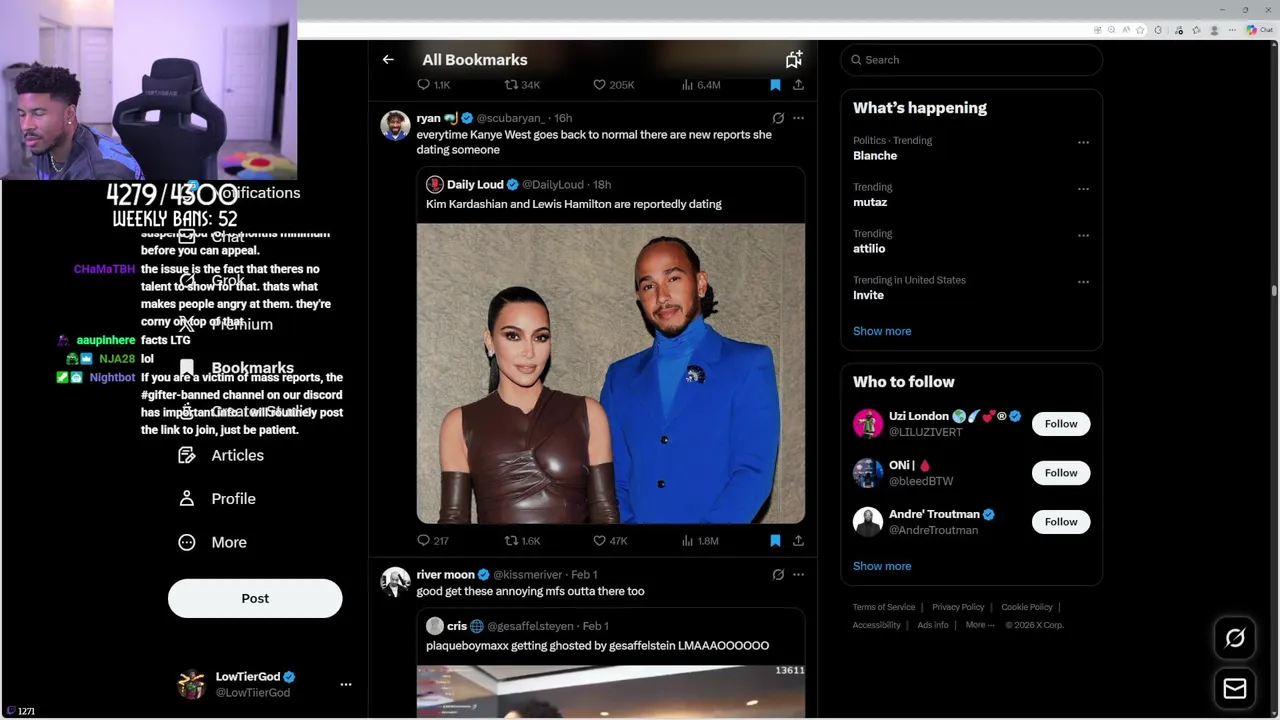Open the Kim and Lewis photo
Image resolution: width=1280 pixels, height=720 pixels.
pyautogui.click(x=611, y=373)
